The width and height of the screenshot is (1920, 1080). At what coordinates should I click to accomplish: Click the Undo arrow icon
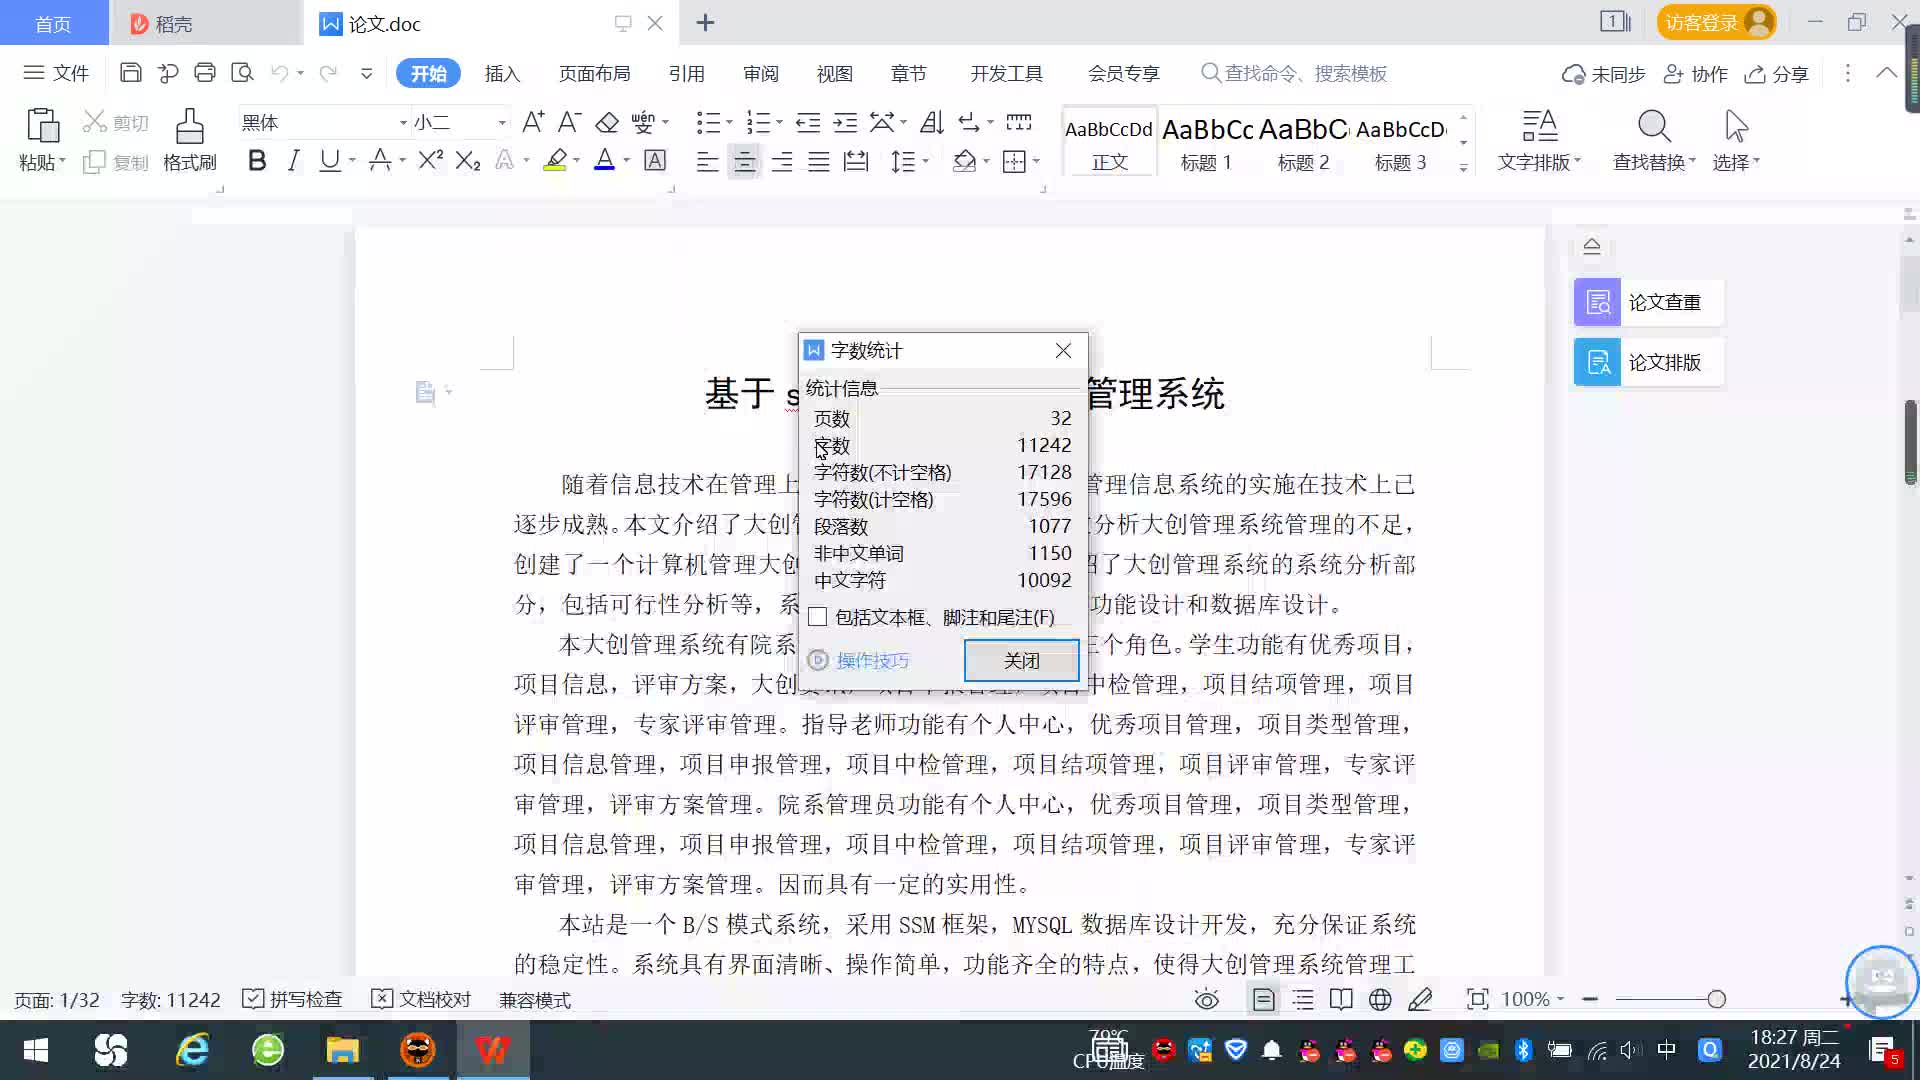coord(280,73)
